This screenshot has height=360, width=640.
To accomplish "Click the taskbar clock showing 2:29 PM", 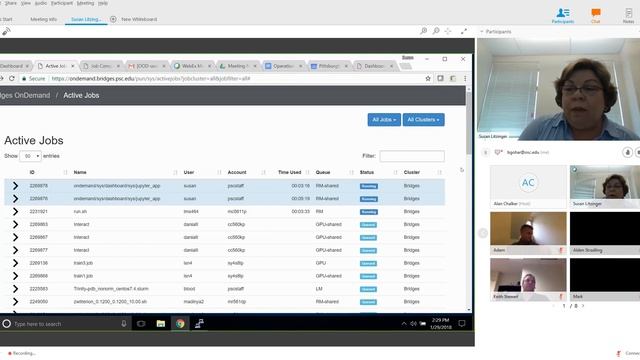I will click(440, 324).
